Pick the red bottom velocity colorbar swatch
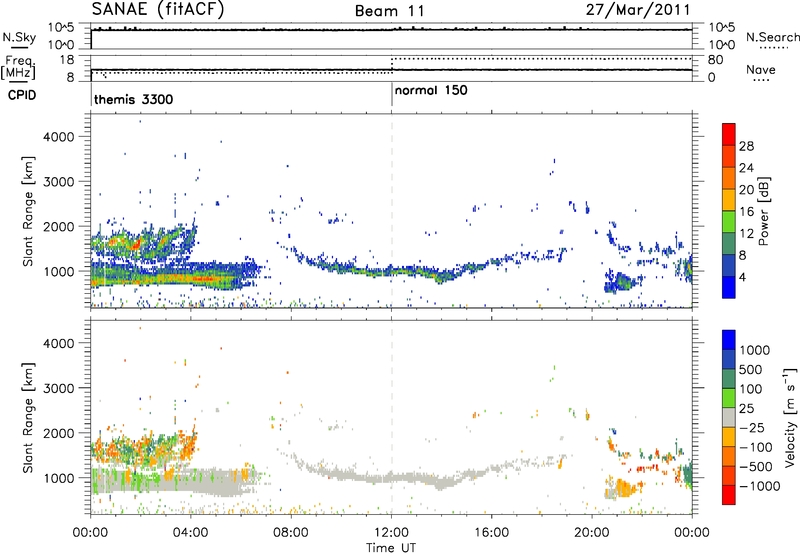Image resolution: width=800 pixels, height=554 pixels. pyautogui.click(x=729, y=495)
